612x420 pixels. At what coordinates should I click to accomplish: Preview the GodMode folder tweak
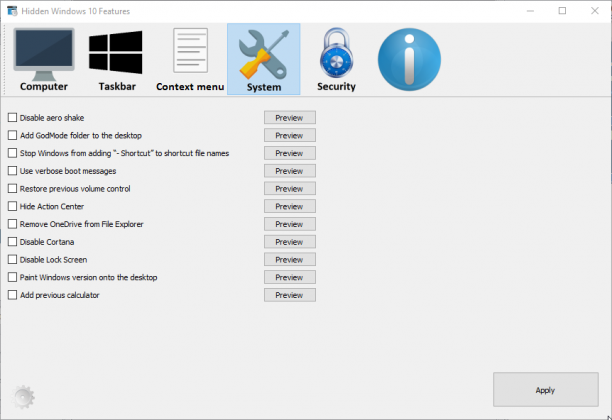[290, 135]
